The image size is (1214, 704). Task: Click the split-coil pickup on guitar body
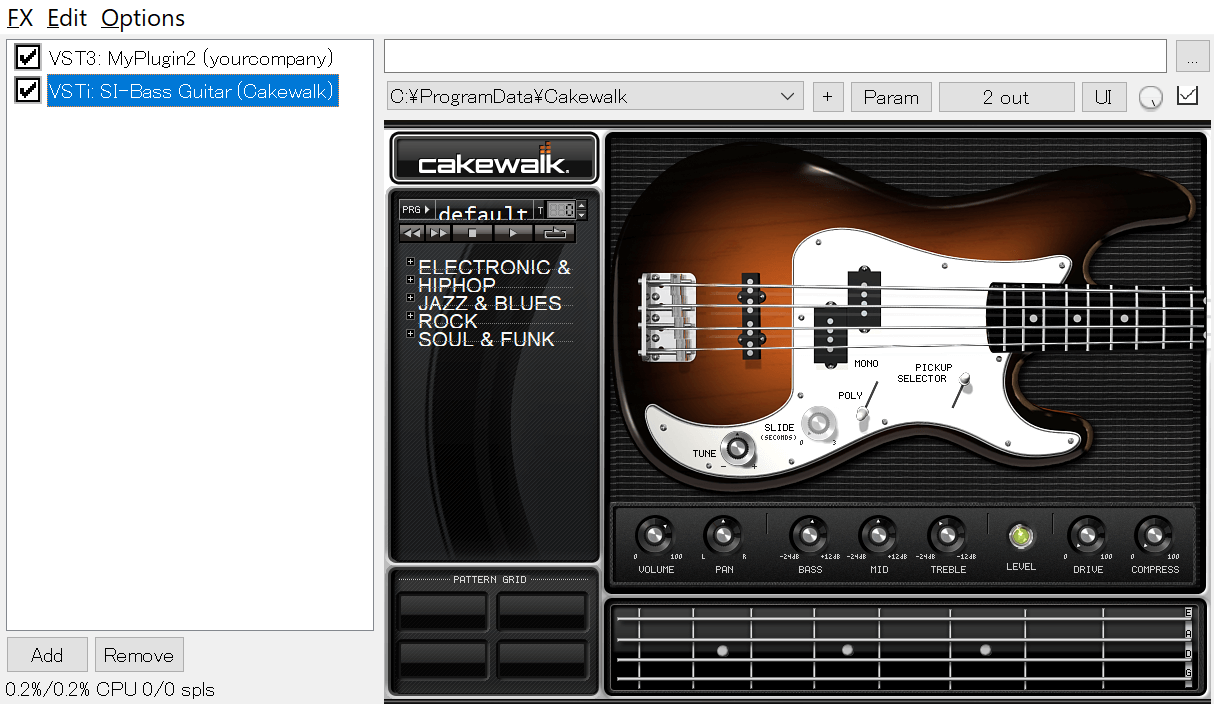(x=848, y=316)
